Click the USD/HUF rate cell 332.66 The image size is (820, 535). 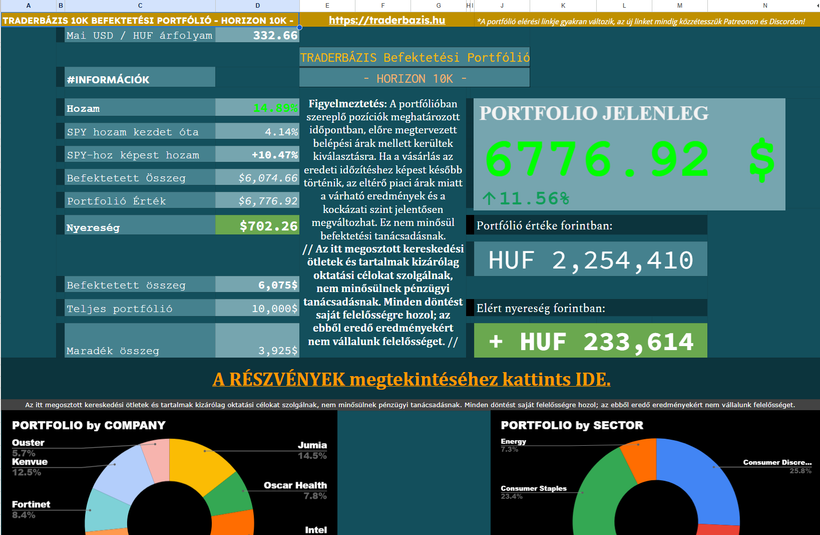[x=257, y=35]
